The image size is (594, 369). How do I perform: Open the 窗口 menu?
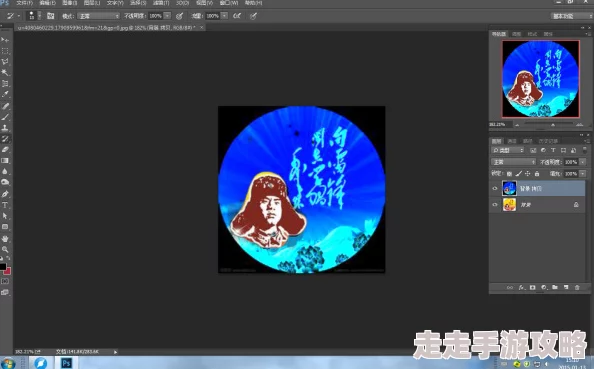(229, 3)
